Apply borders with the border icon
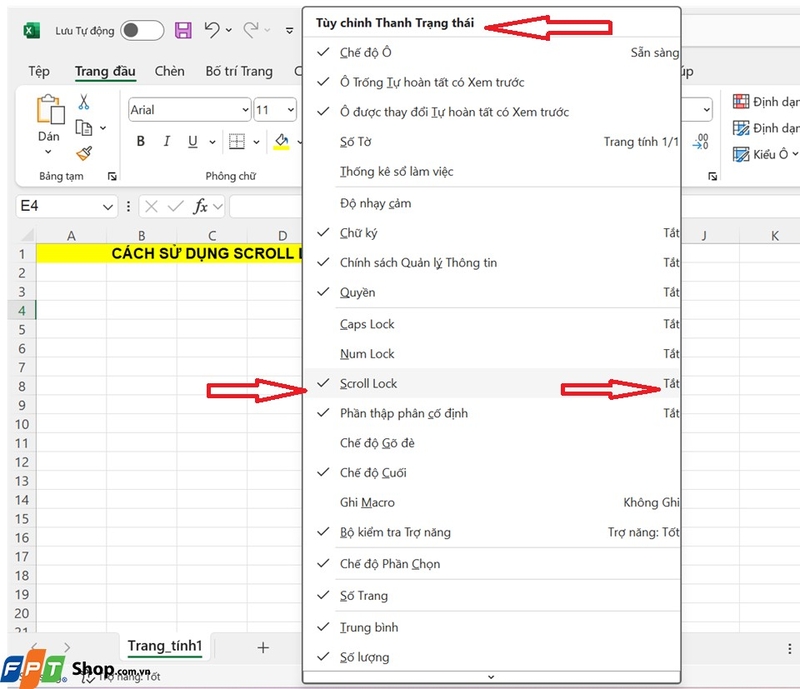800x689 pixels. (236, 141)
